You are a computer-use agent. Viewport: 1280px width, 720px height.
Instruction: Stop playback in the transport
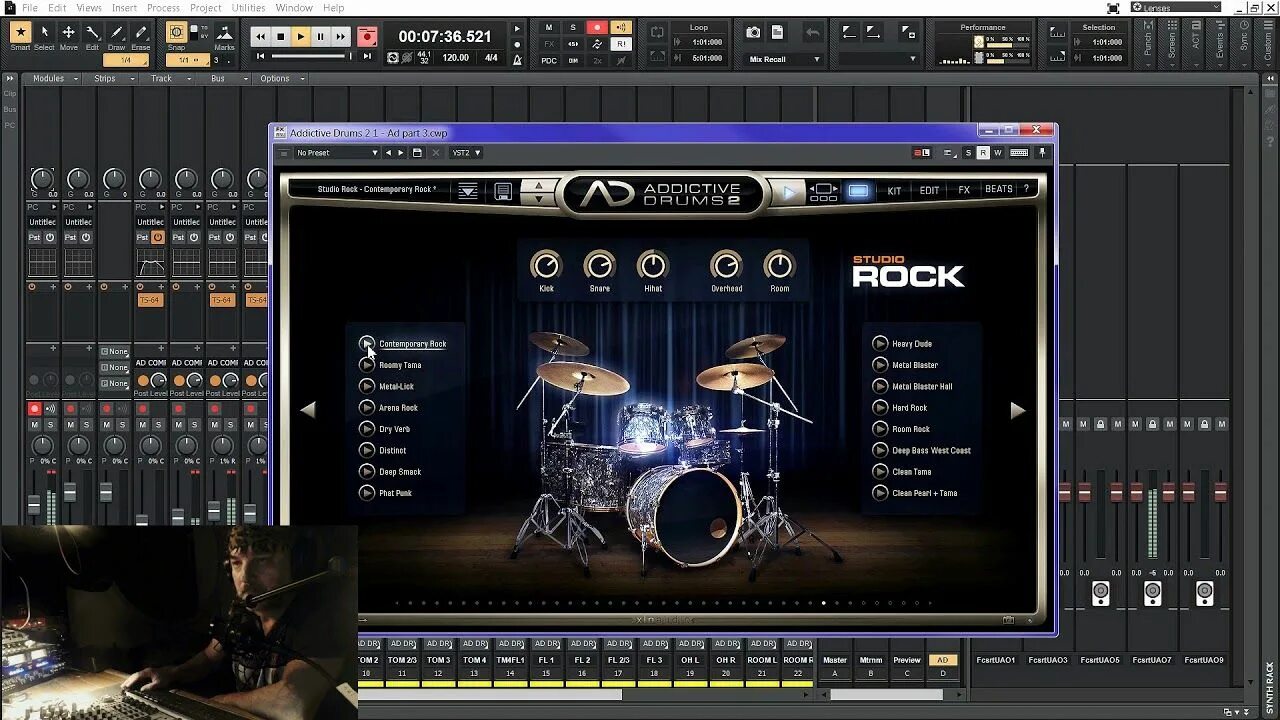281,36
